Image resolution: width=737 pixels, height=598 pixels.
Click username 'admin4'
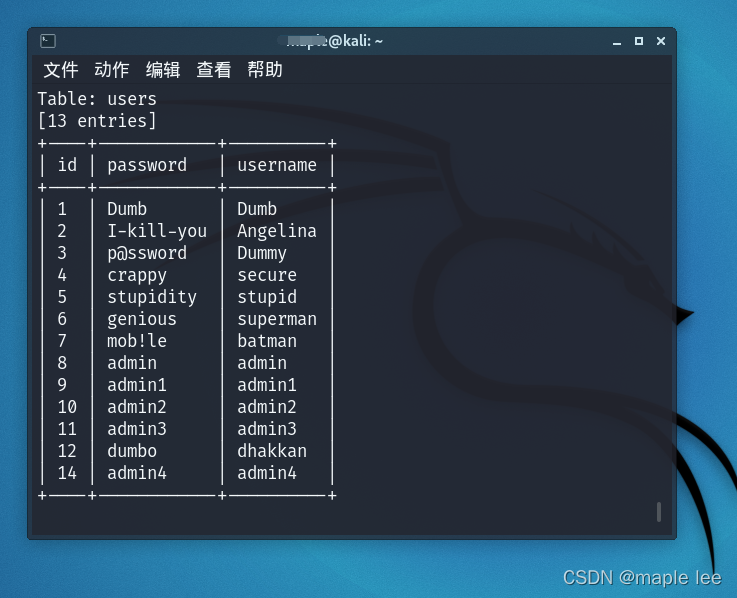point(267,473)
